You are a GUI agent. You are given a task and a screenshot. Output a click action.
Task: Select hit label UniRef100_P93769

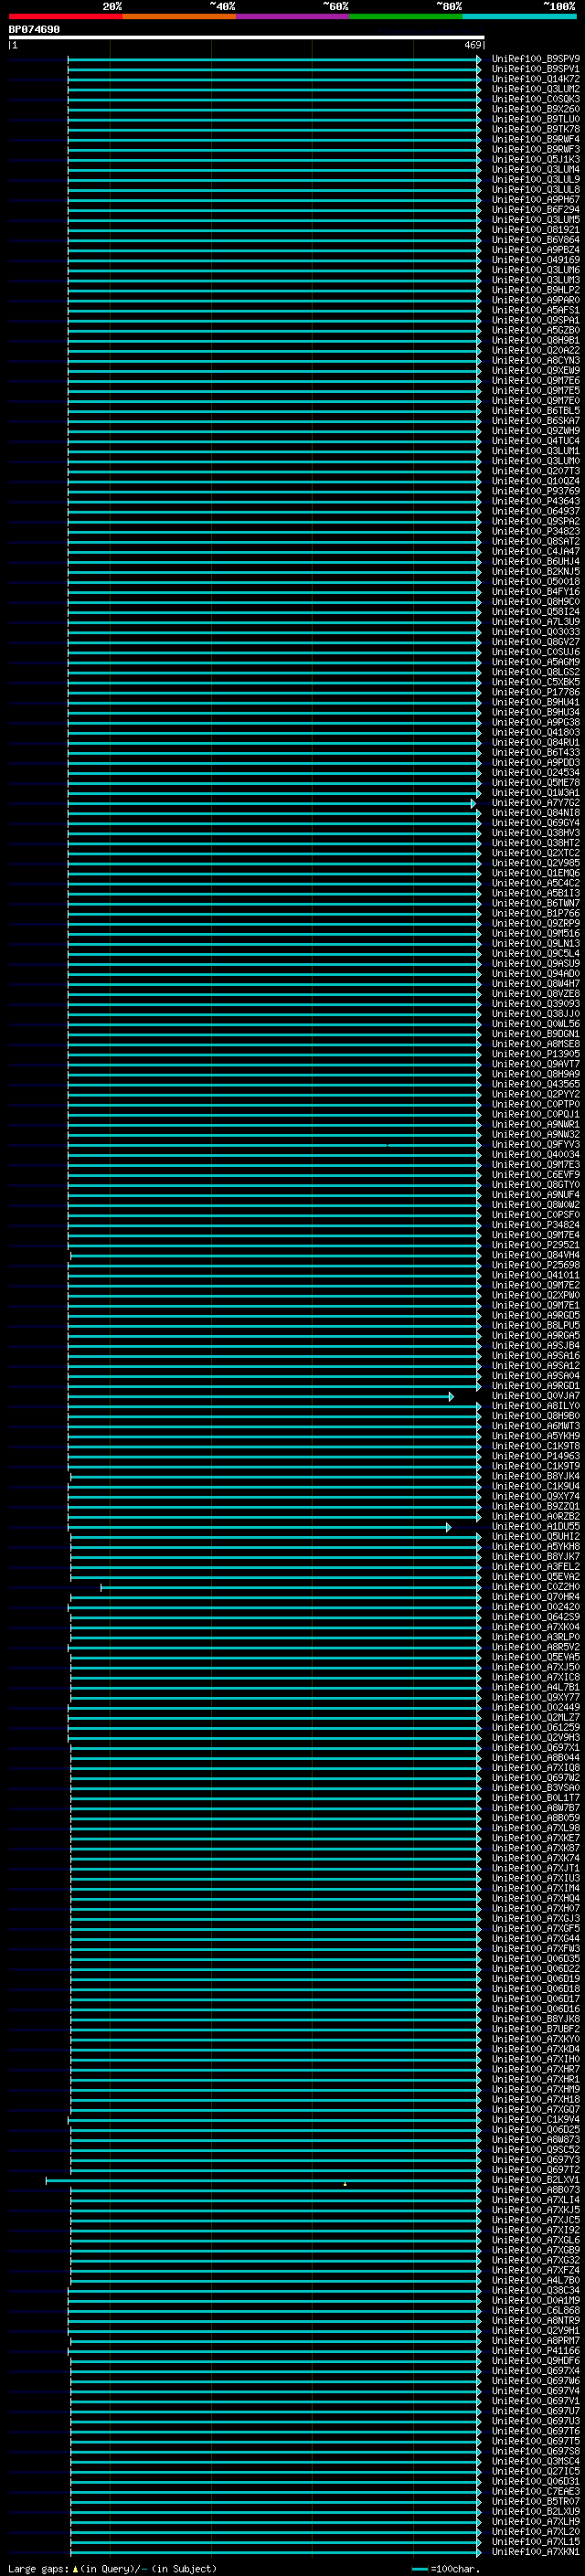[536, 491]
